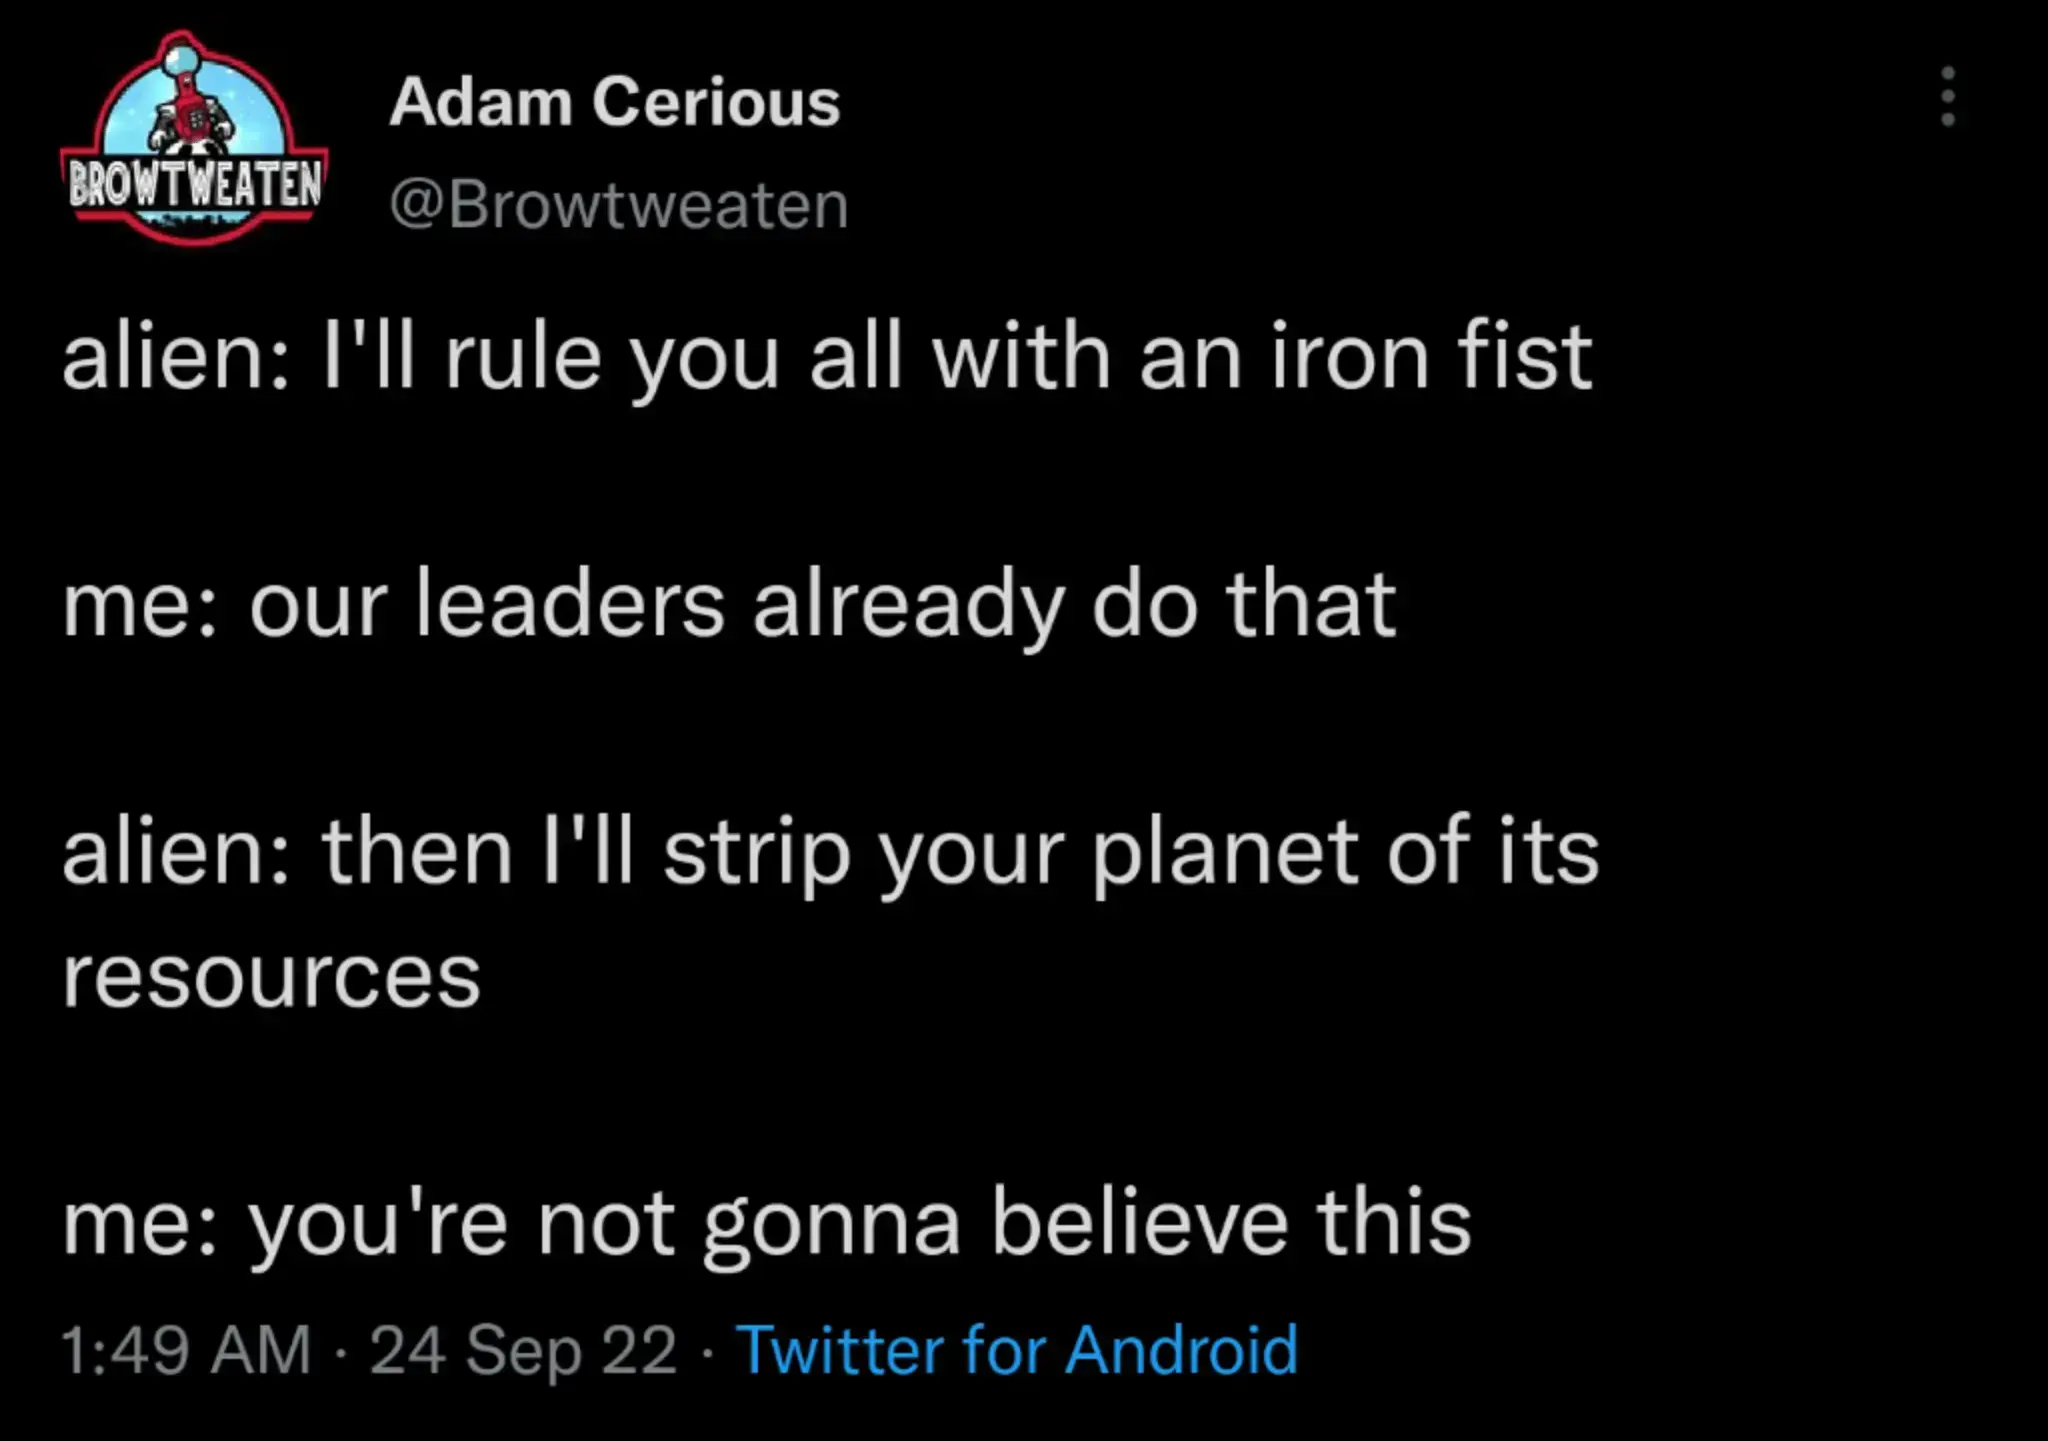
Task: Click the line "me: our leaders already do that"
Action: [x=728, y=605]
